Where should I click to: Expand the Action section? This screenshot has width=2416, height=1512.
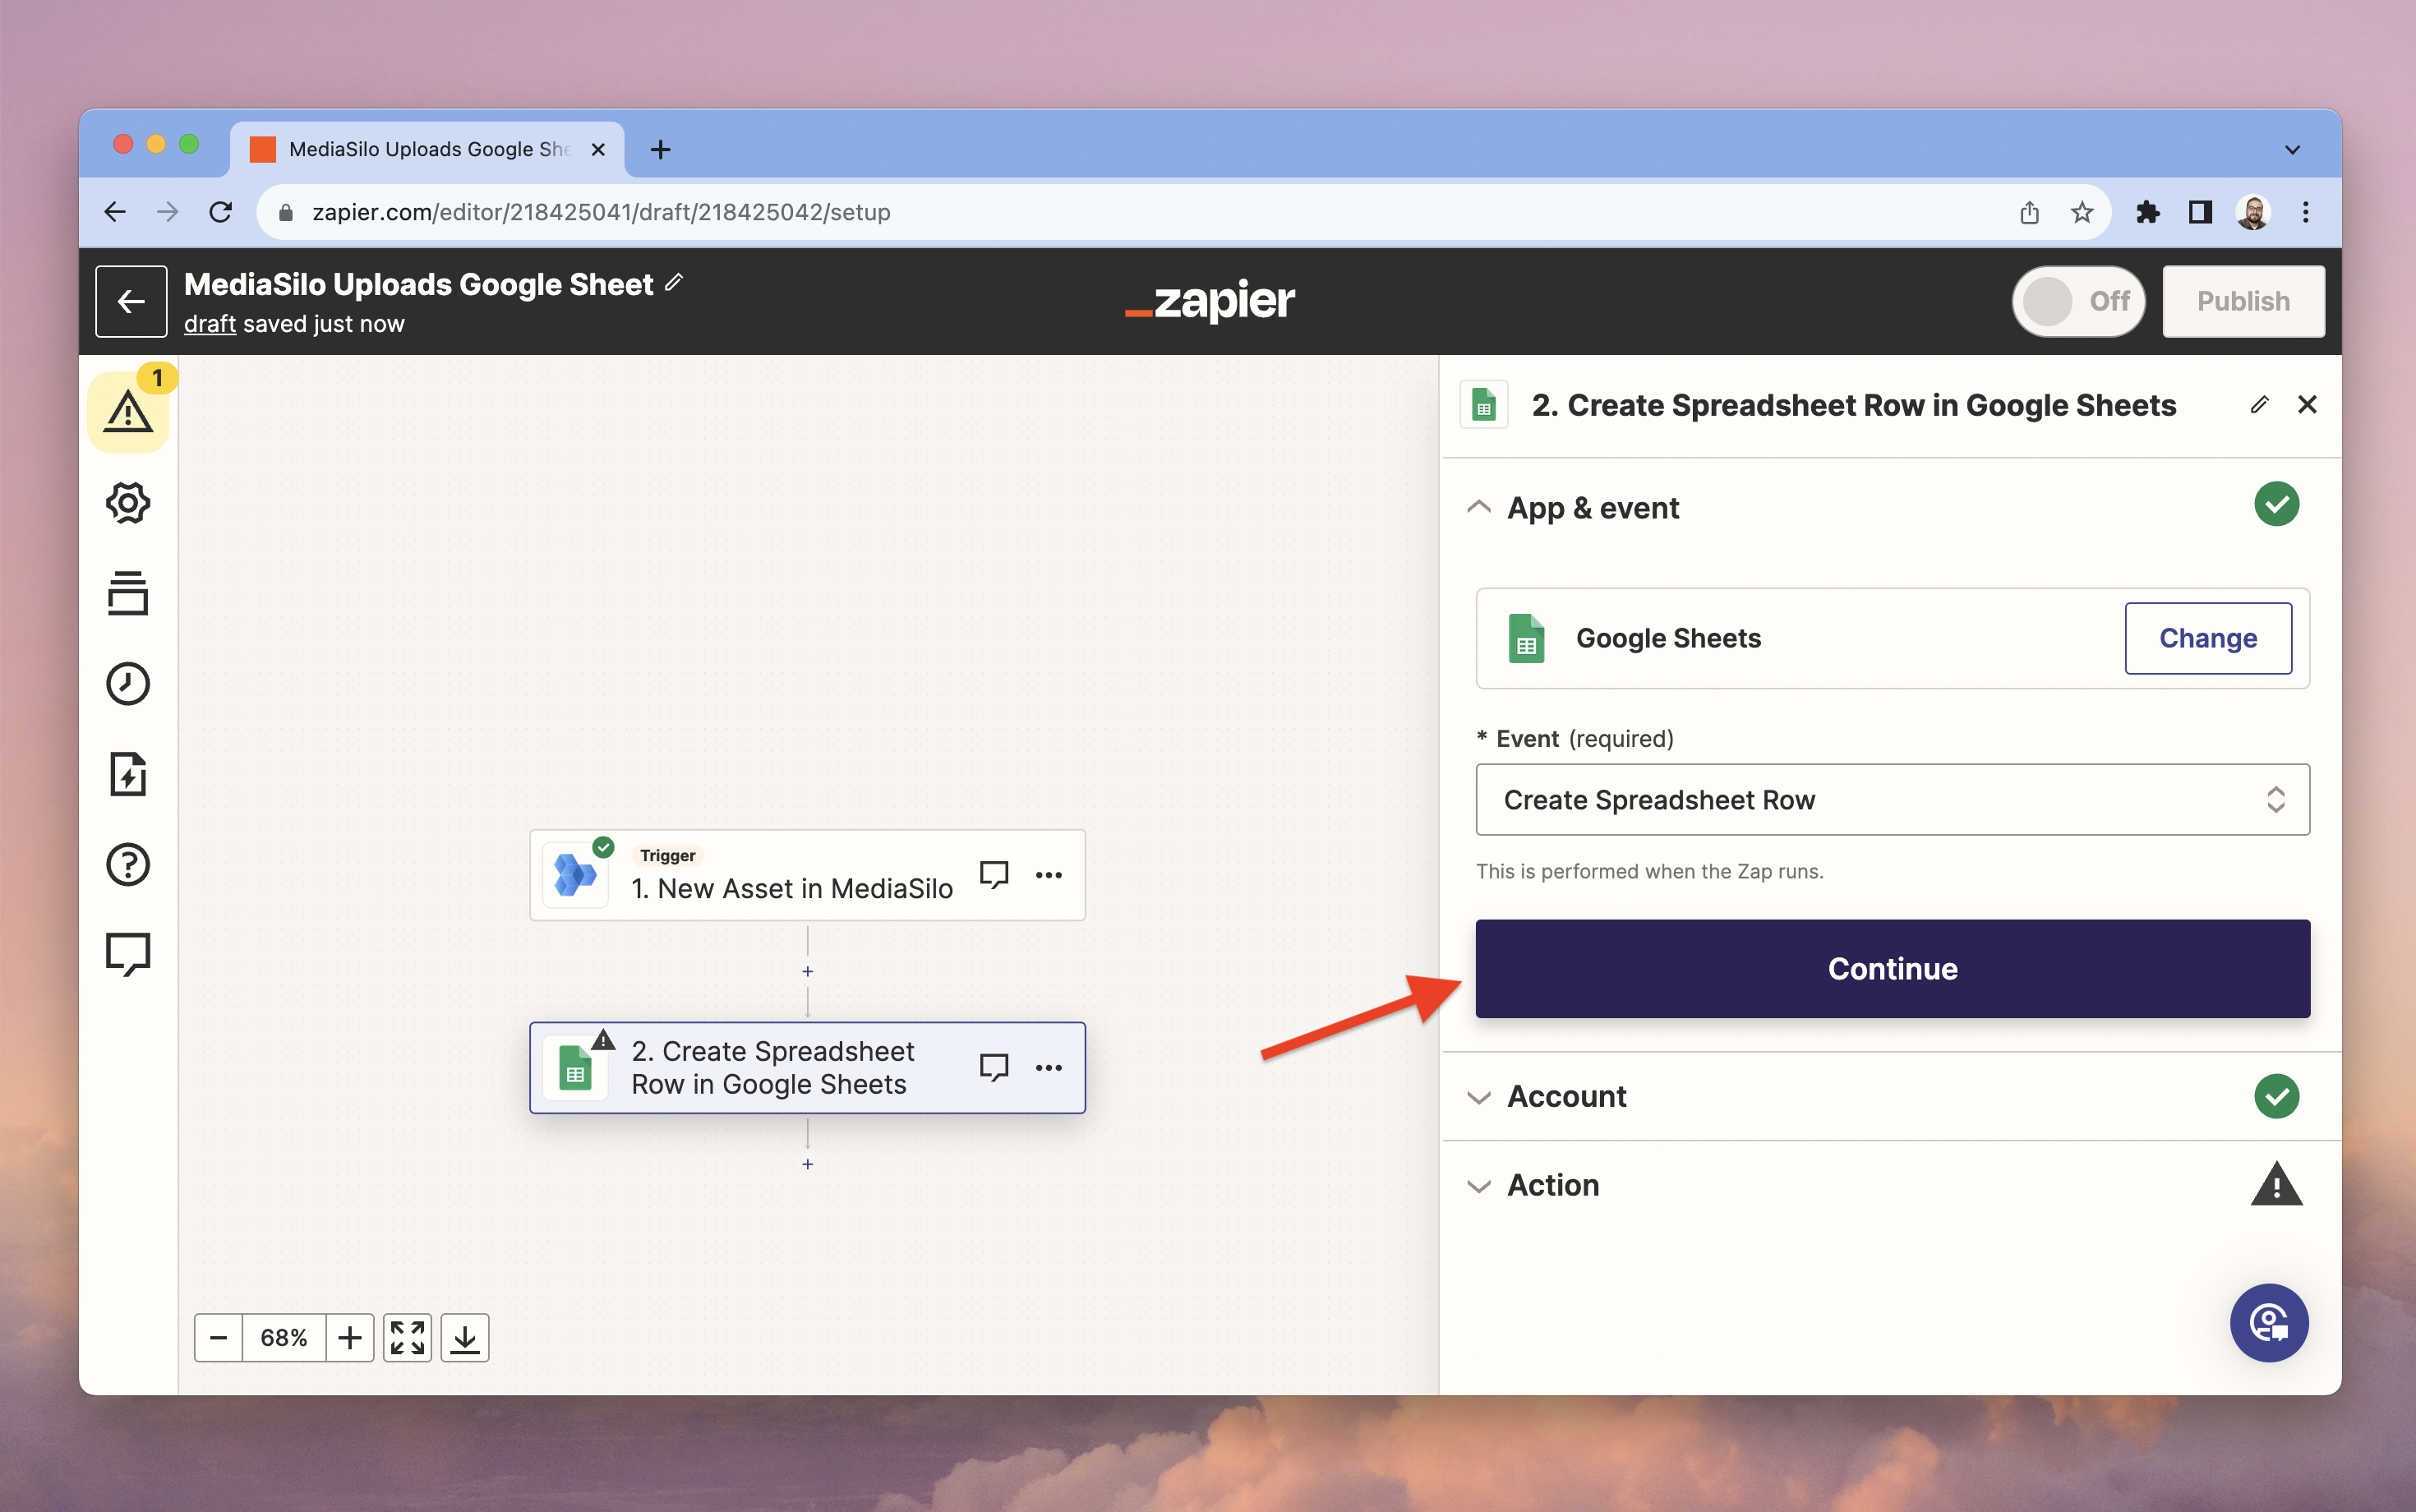point(1479,1186)
